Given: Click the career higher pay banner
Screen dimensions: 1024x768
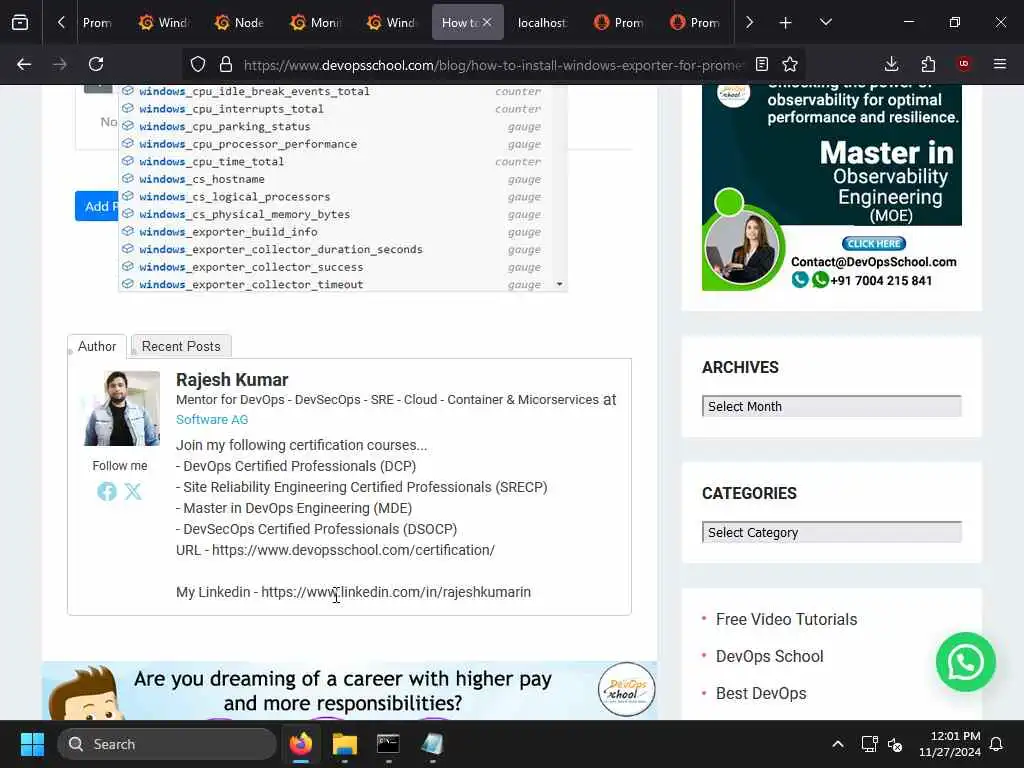Looking at the screenshot, I should (x=349, y=691).
